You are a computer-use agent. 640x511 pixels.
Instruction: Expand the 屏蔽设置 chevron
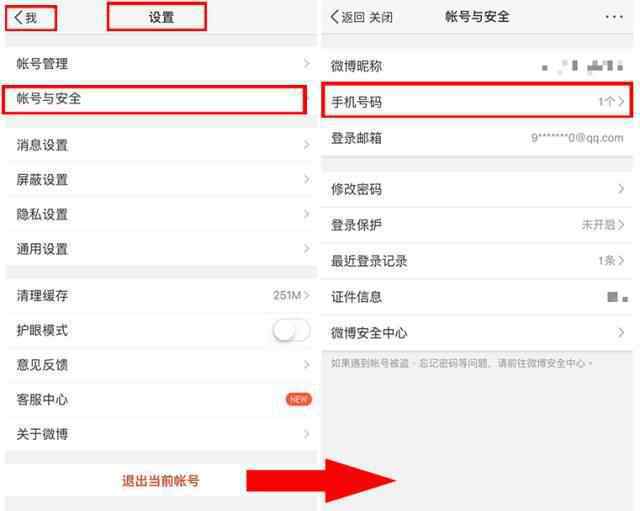pyautogui.click(x=307, y=179)
